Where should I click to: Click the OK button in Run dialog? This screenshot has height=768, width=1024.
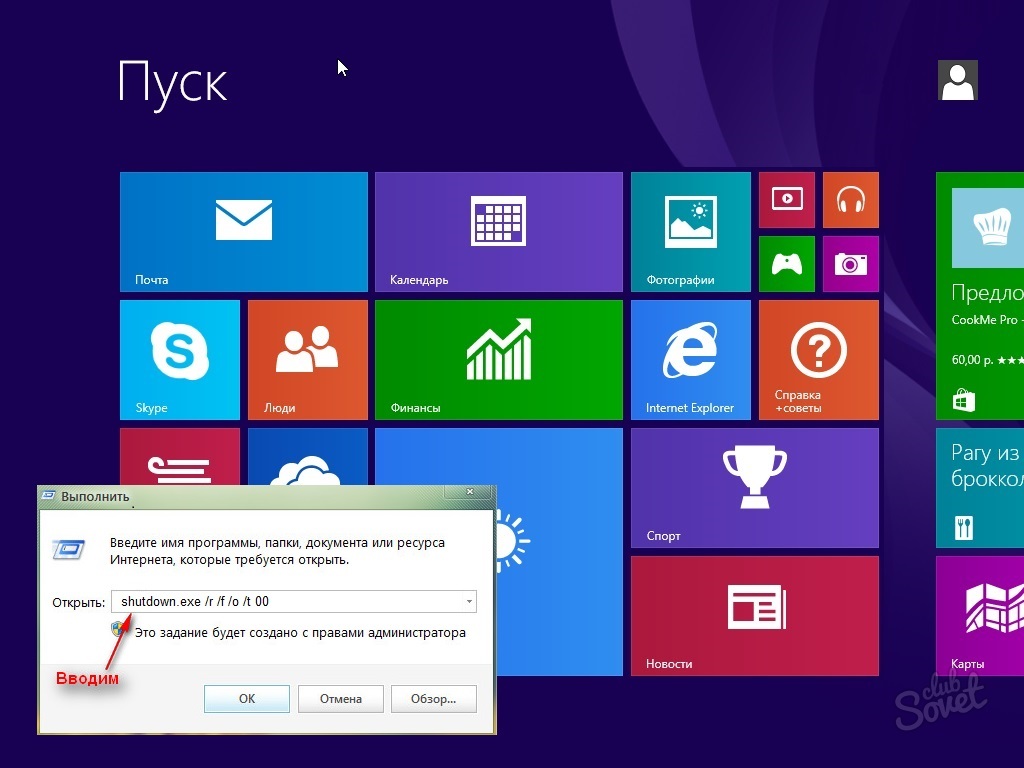click(x=247, y=699)
